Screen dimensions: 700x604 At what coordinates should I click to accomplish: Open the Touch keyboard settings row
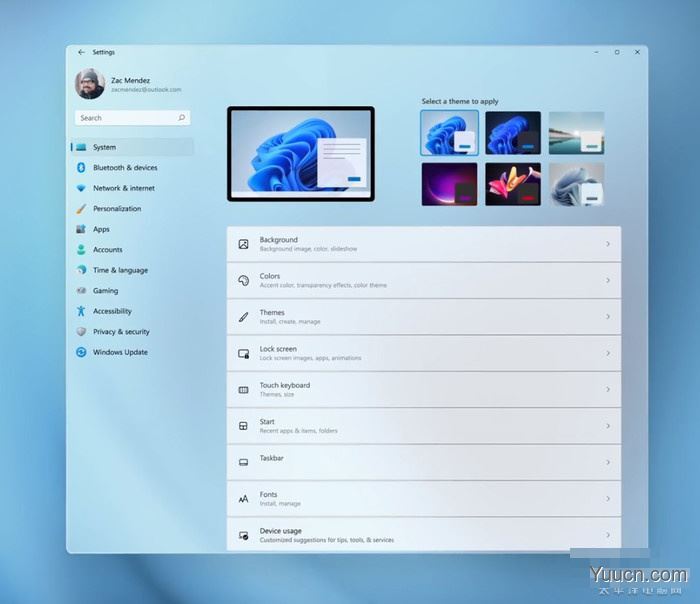(424, 390)
